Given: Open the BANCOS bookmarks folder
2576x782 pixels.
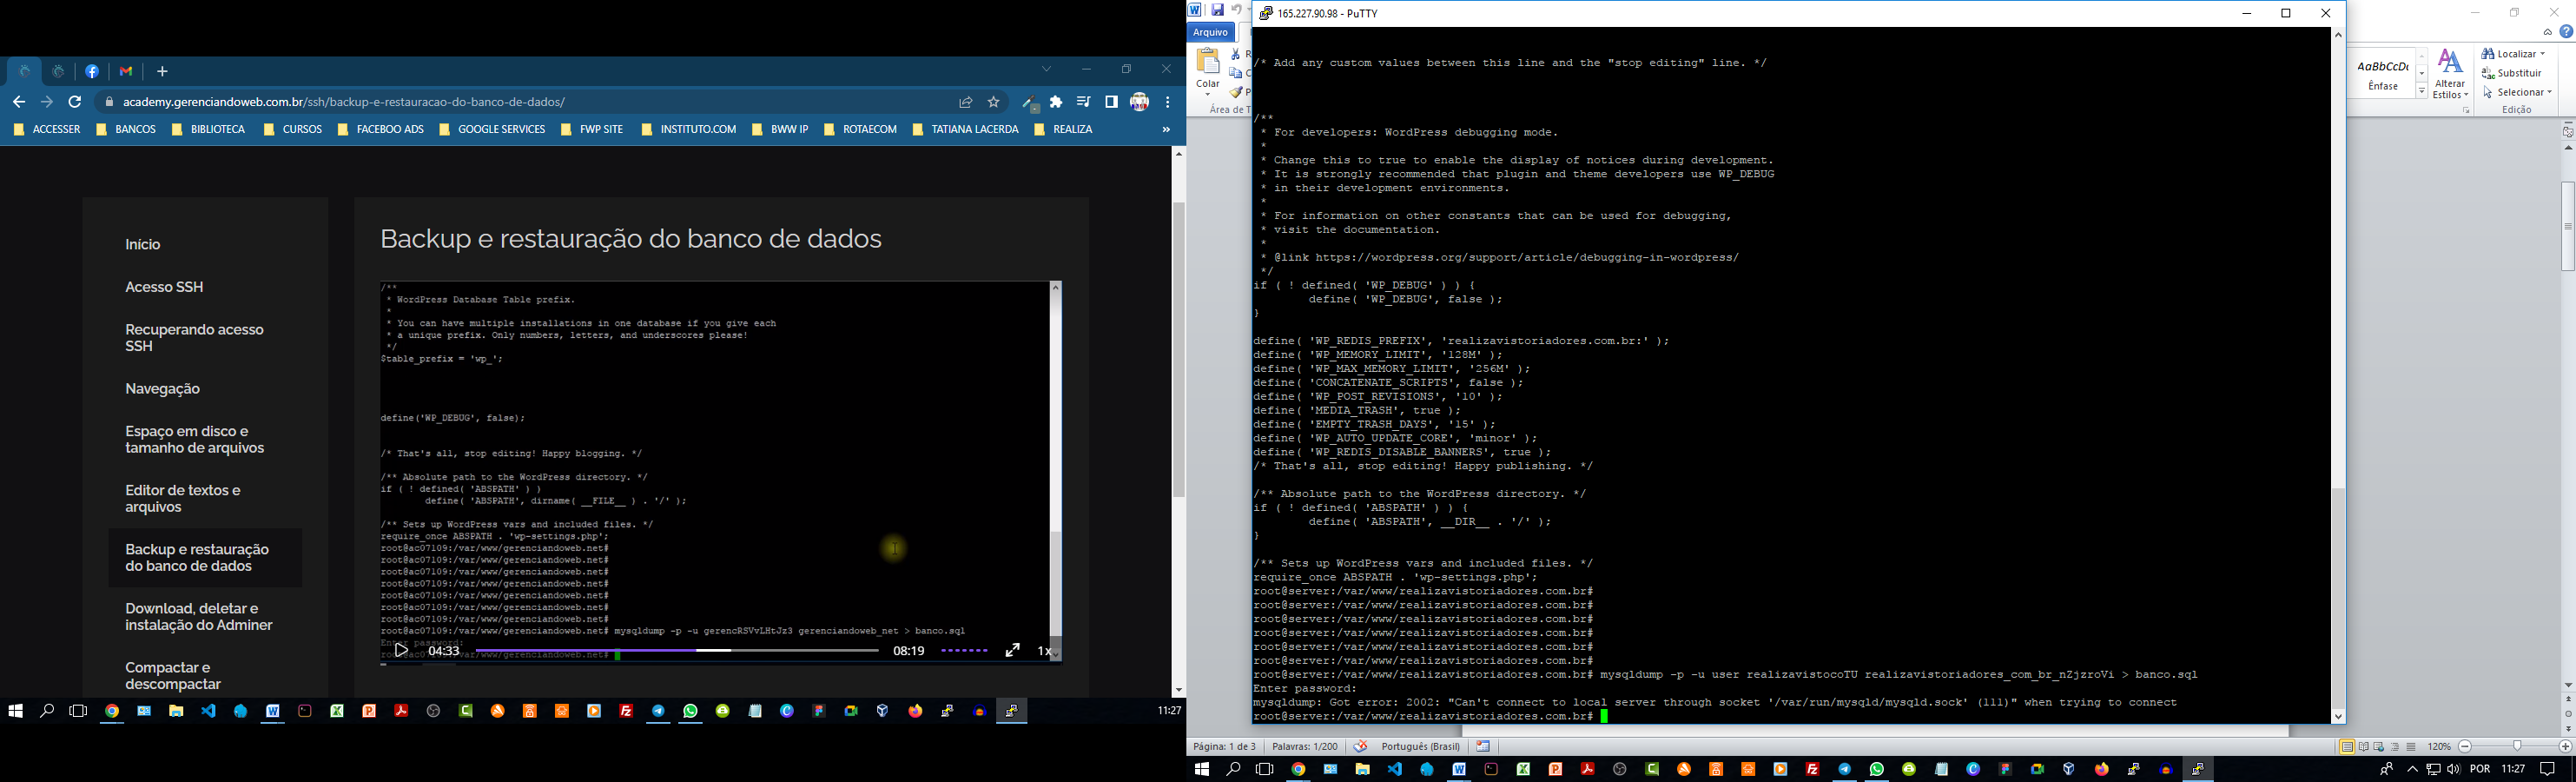Looking at the screenshot, I should (x=126, y=129).
